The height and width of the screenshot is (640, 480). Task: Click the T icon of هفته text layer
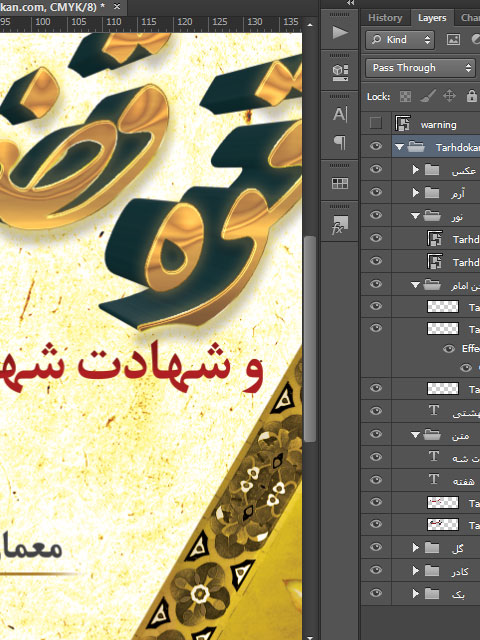[x=434, y=480]
